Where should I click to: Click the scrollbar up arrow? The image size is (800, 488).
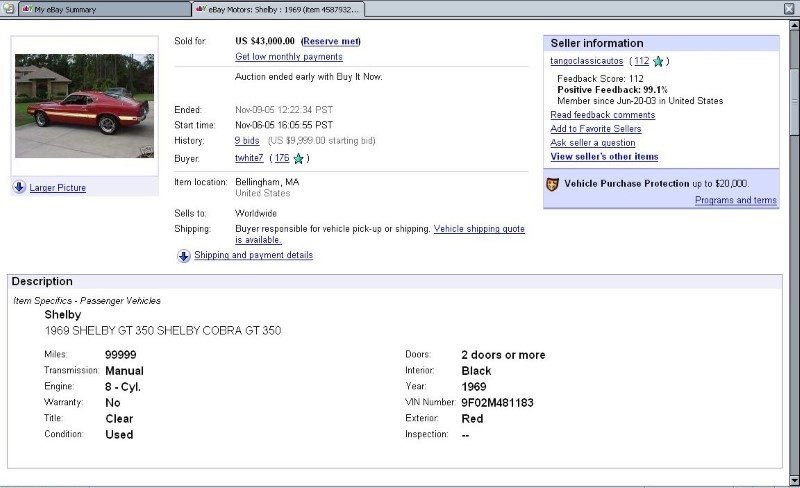794,25
